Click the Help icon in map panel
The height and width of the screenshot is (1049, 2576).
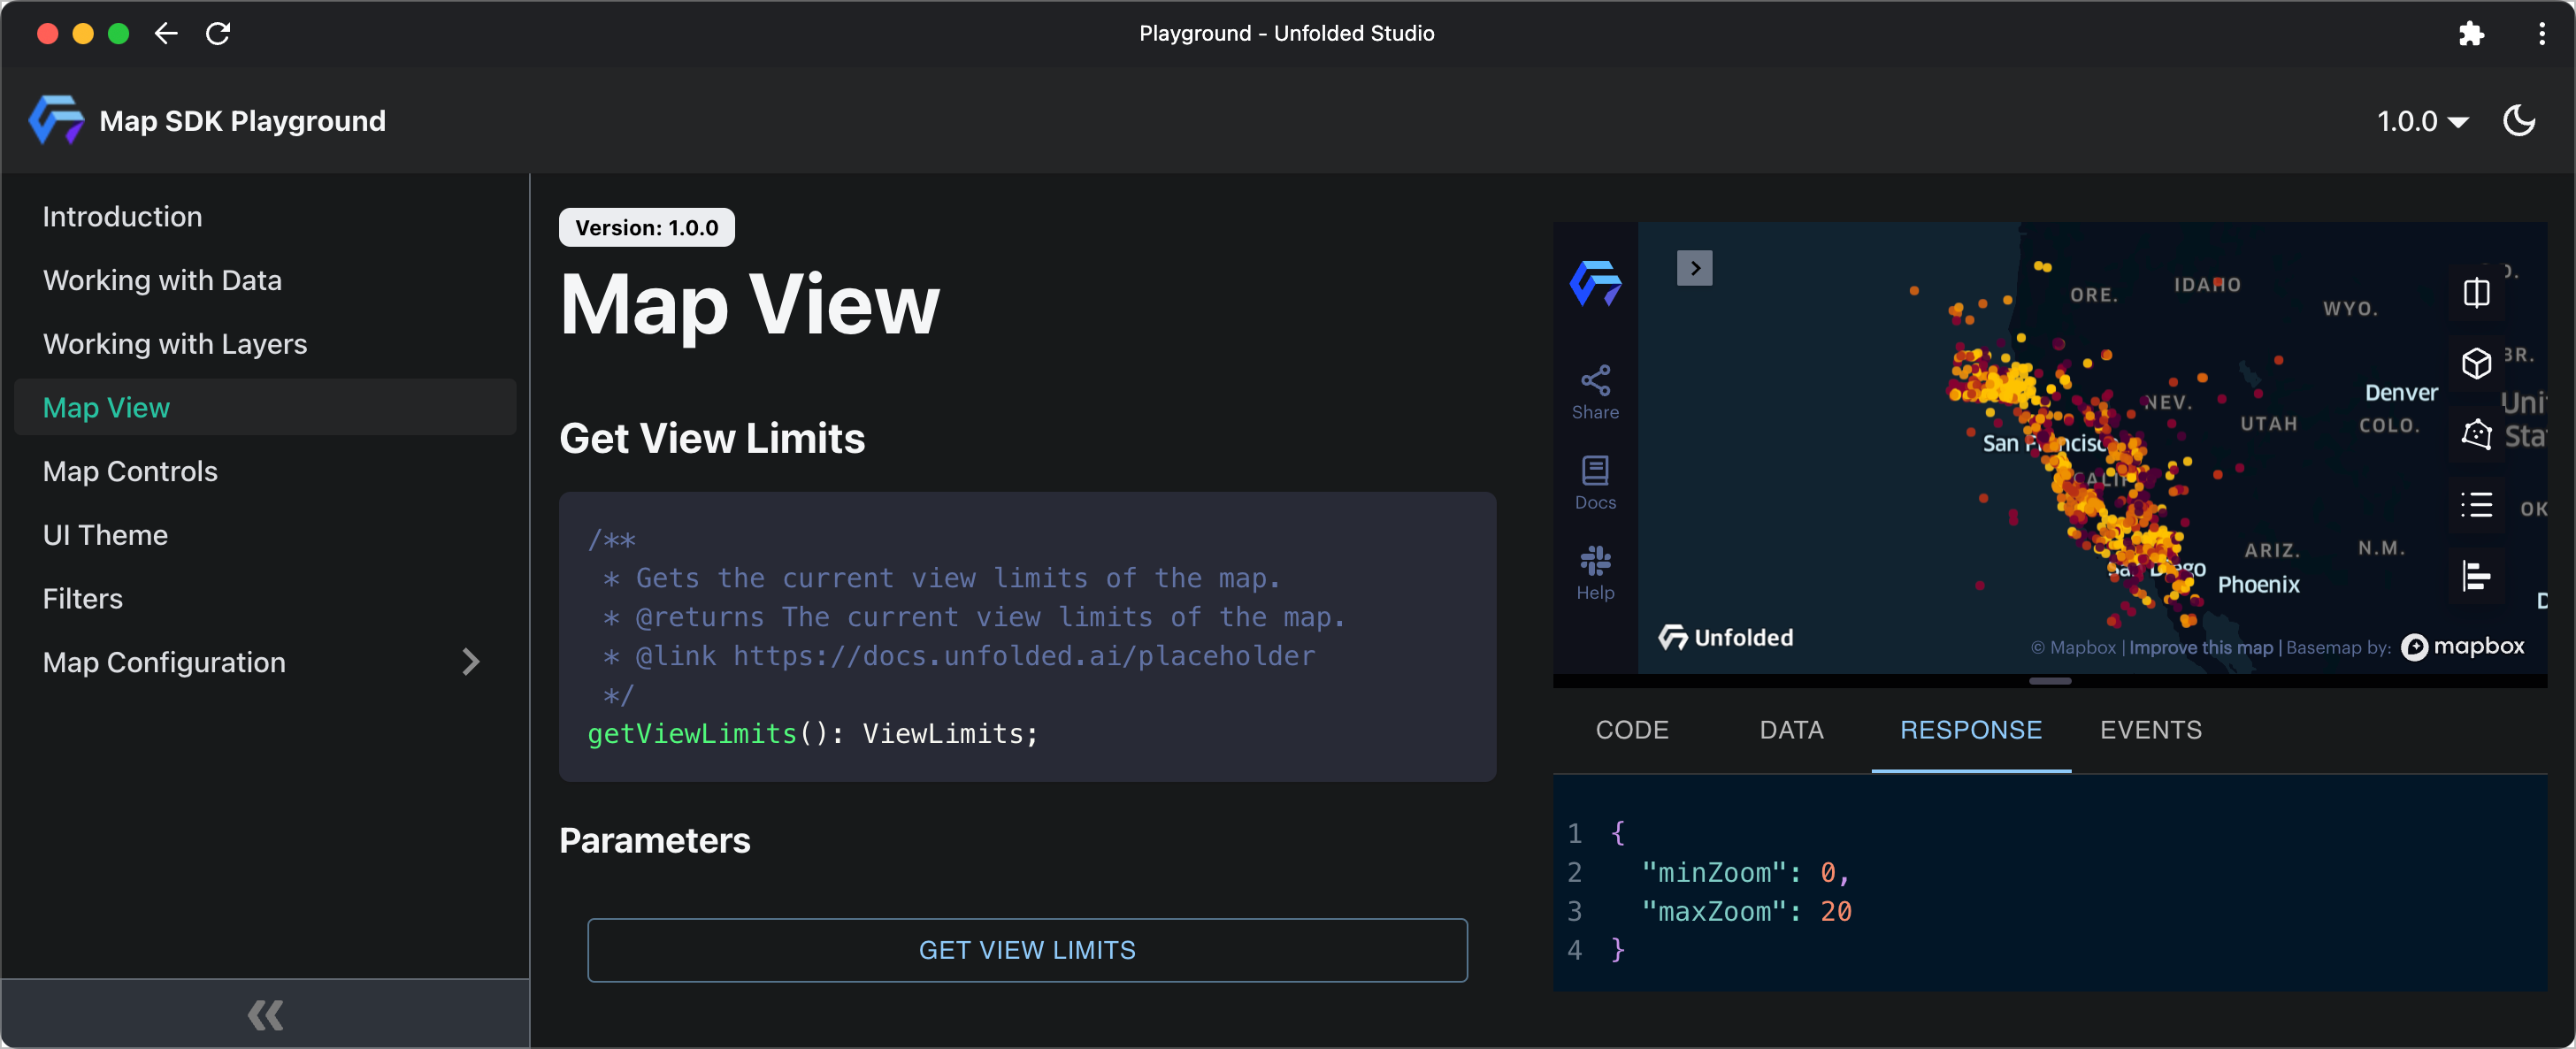(1595, 572)
